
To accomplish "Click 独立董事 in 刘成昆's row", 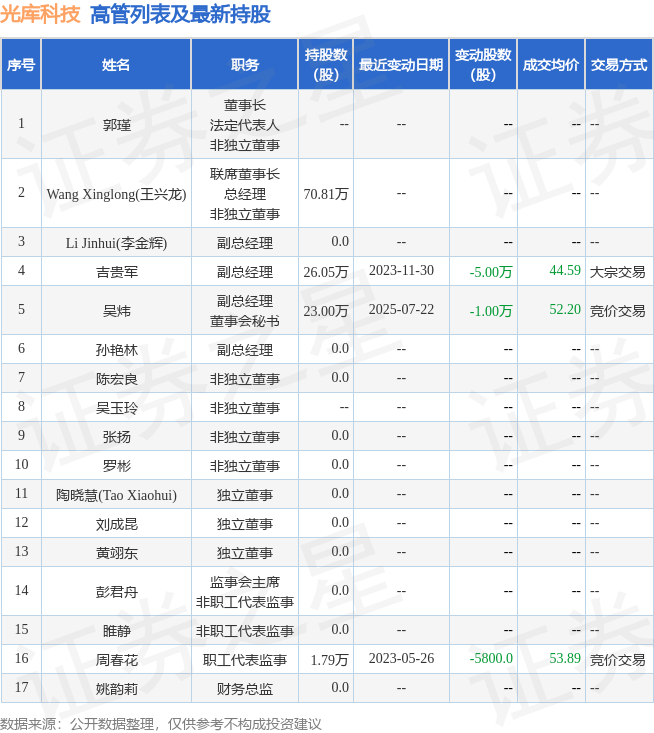I will [x=244, y=524].
